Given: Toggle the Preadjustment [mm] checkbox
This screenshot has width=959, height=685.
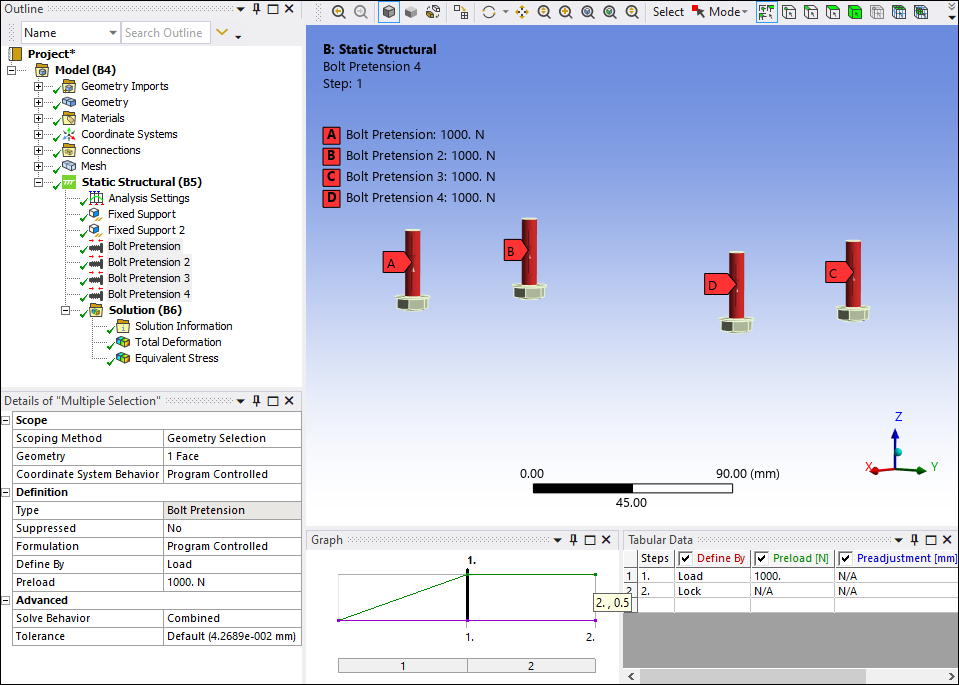Looking at the screenshot, I should tap(845, 558).
